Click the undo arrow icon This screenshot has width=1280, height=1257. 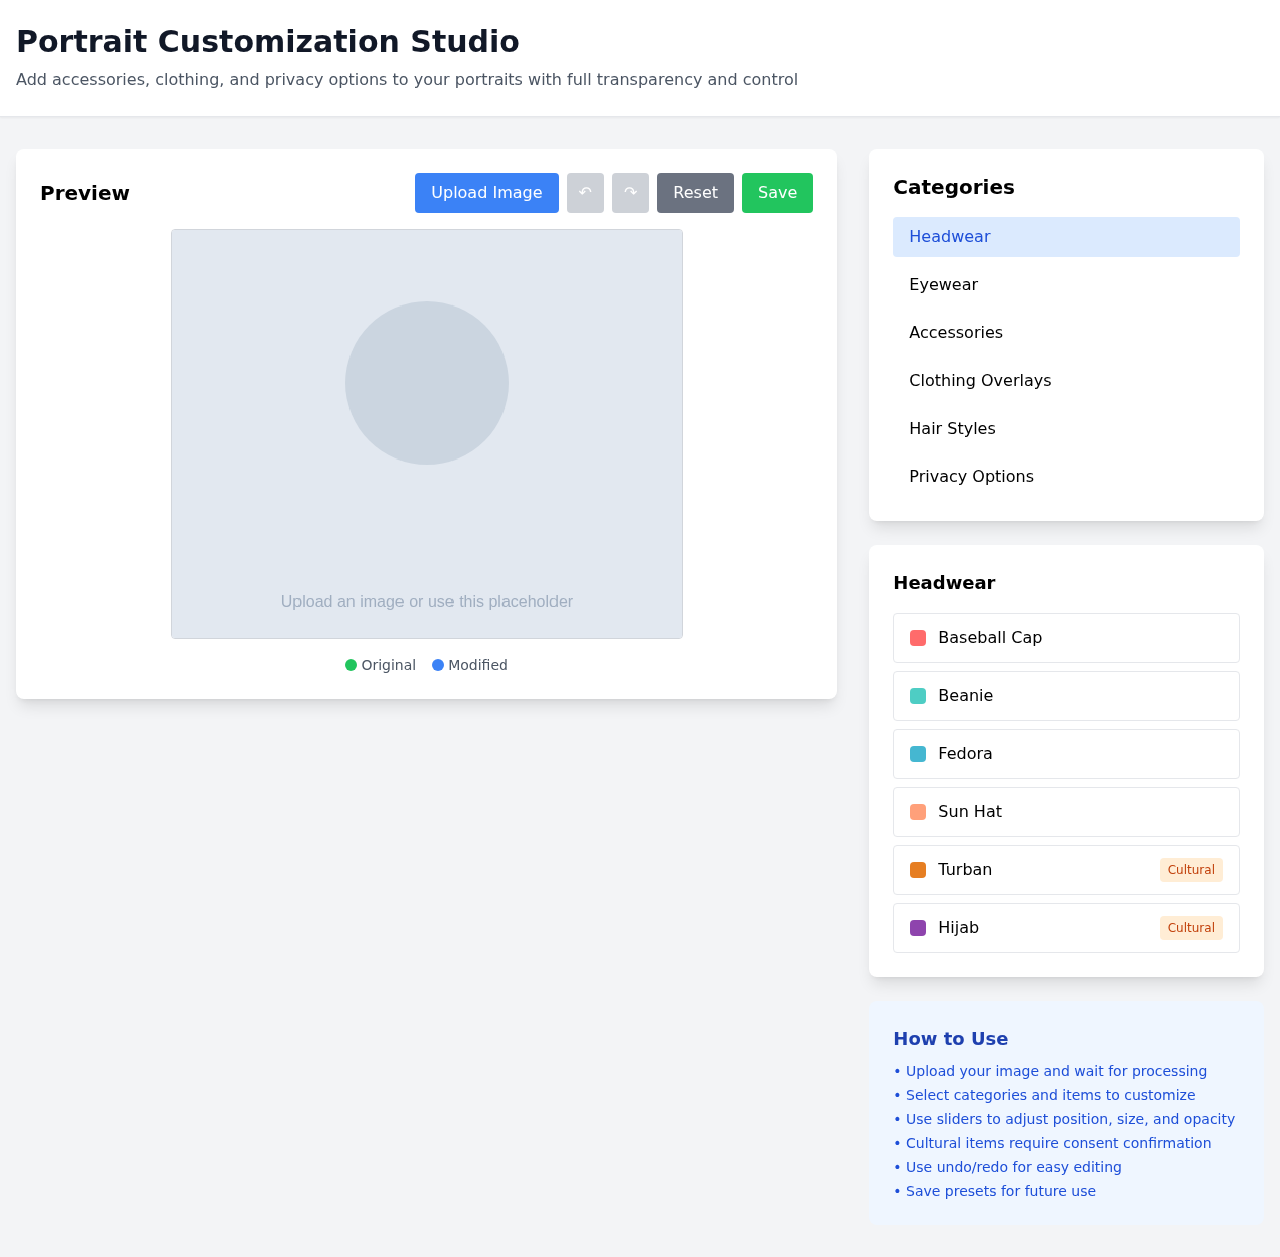[x=585, y=193]
